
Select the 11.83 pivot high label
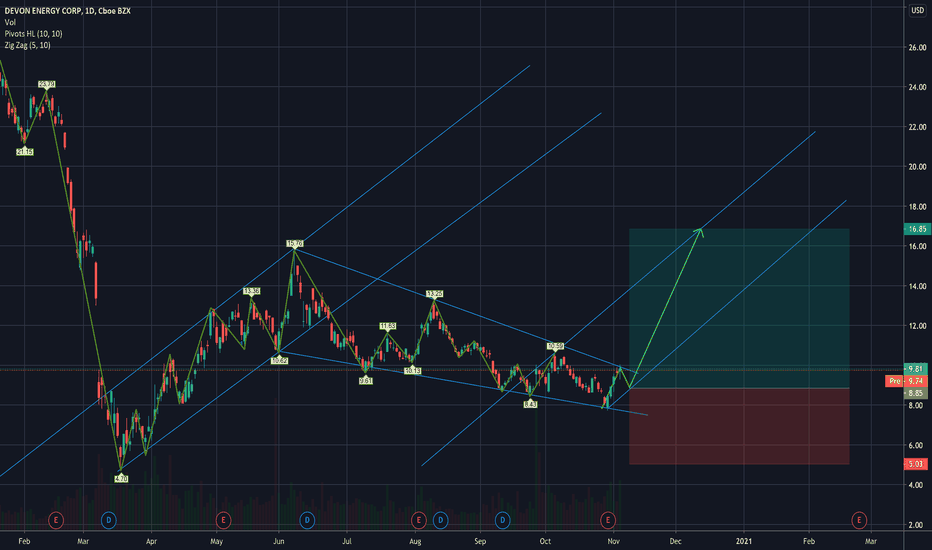388,326
